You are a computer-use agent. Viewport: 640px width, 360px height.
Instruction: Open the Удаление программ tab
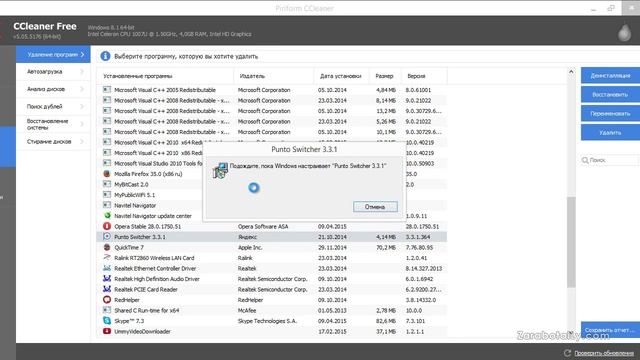[53, 54]
